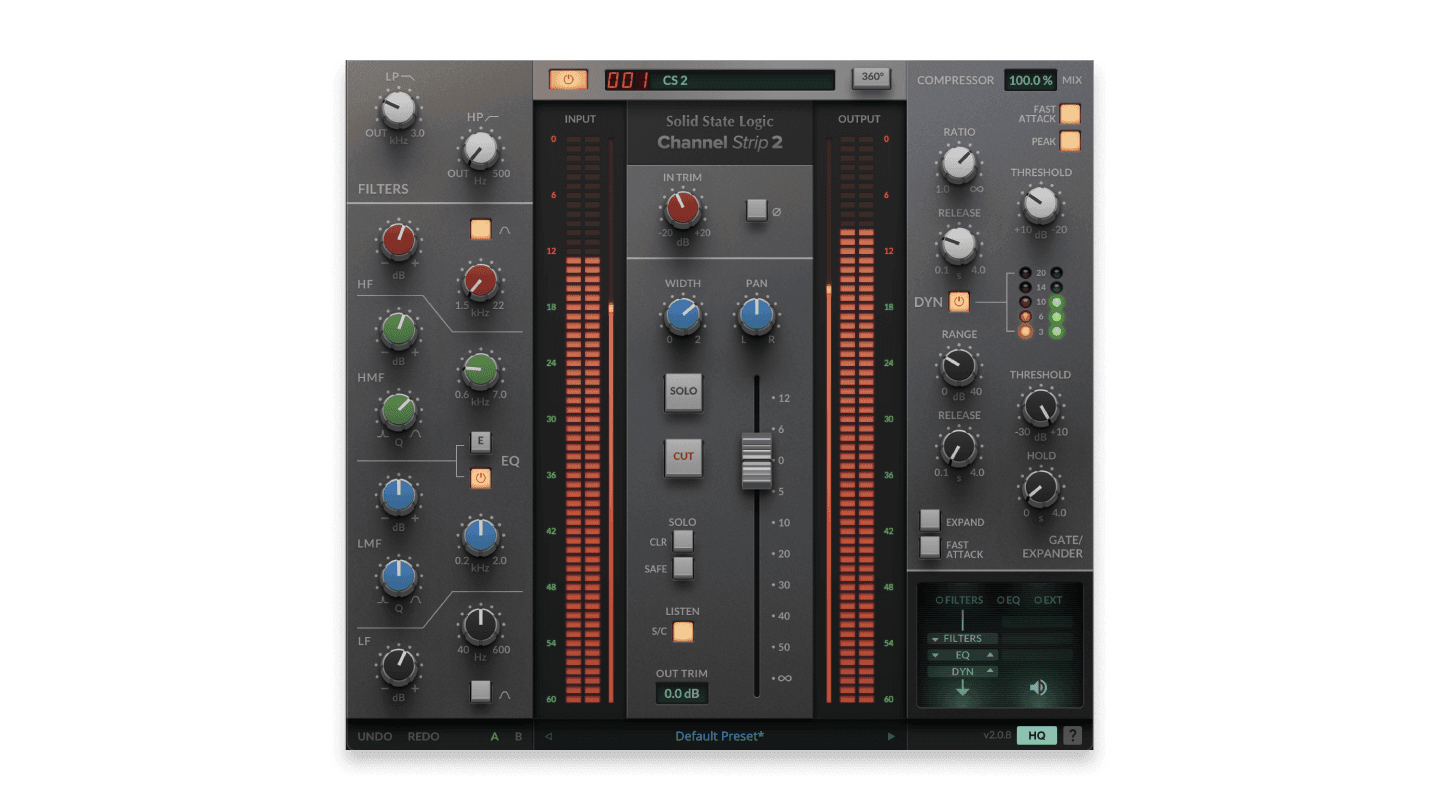The image size is (1440, 810).
Task: Click the EQ down arrow in routing order
Action: coord(937,655)
